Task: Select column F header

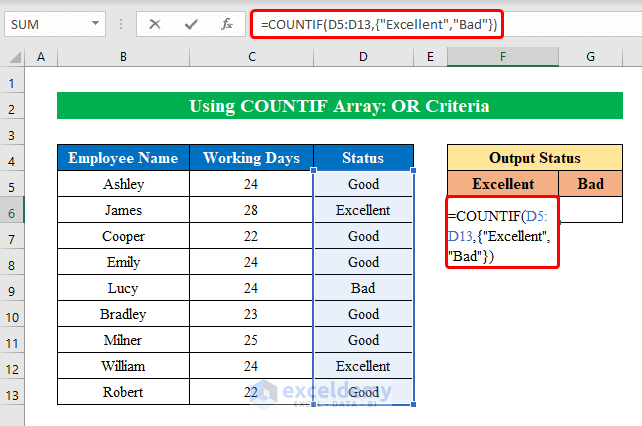Action: (x=503, y=57)
